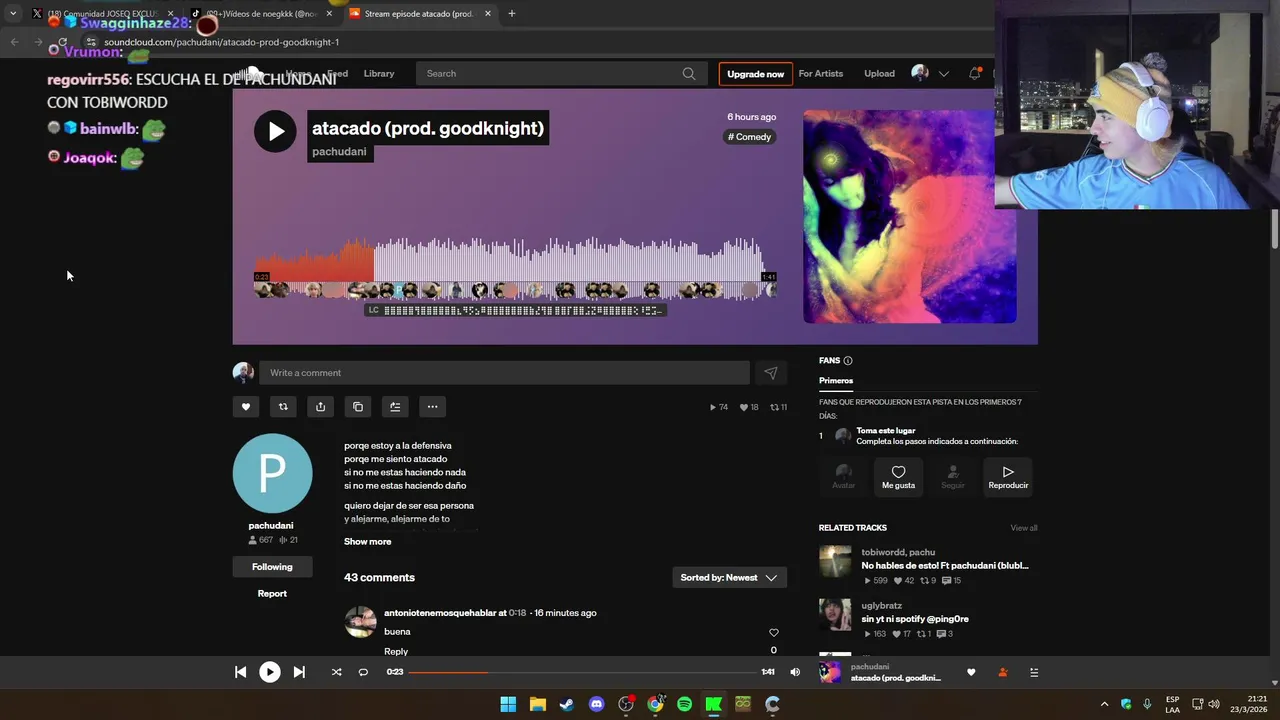The height and width of the screenshot is (720, 1280).
Task: Toggle follow artist icon in player bar
Action: pyautogui.click(x=1003, y=672)
